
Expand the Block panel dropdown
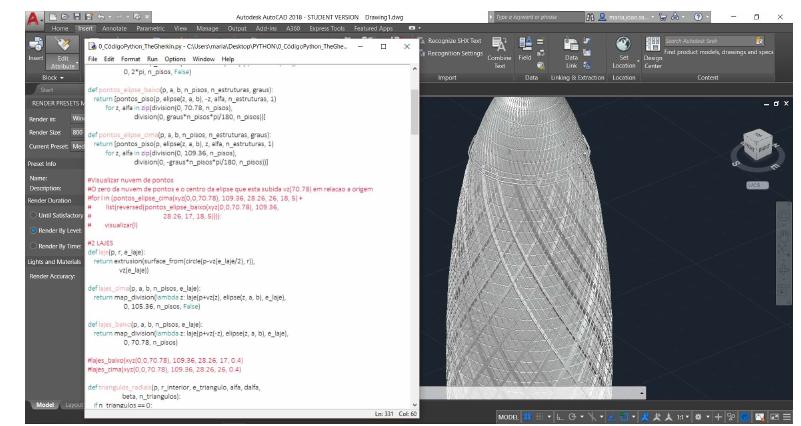[53, 78]
